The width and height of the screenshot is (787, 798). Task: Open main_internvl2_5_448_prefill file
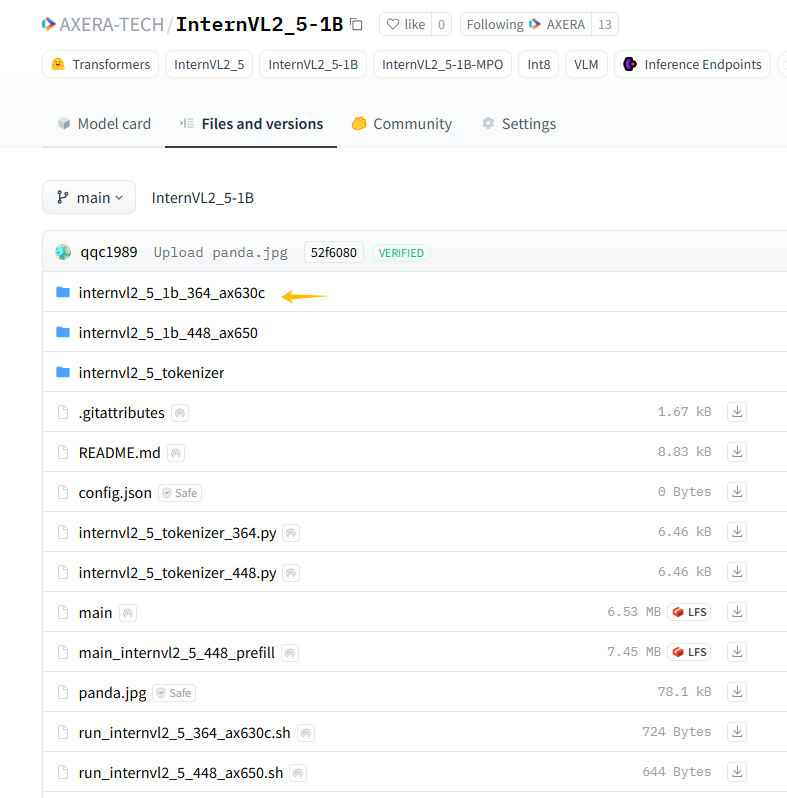(177, 653)
